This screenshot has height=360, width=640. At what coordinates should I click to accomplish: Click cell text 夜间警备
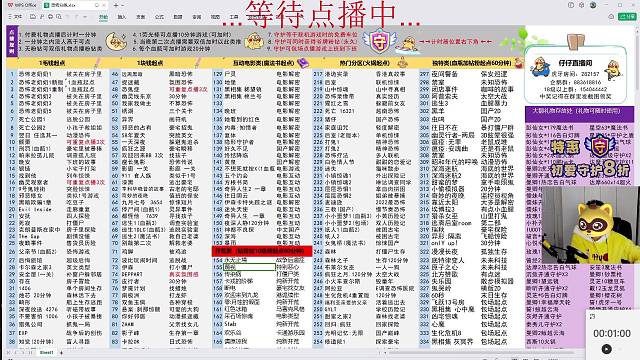tap(444, 74)
